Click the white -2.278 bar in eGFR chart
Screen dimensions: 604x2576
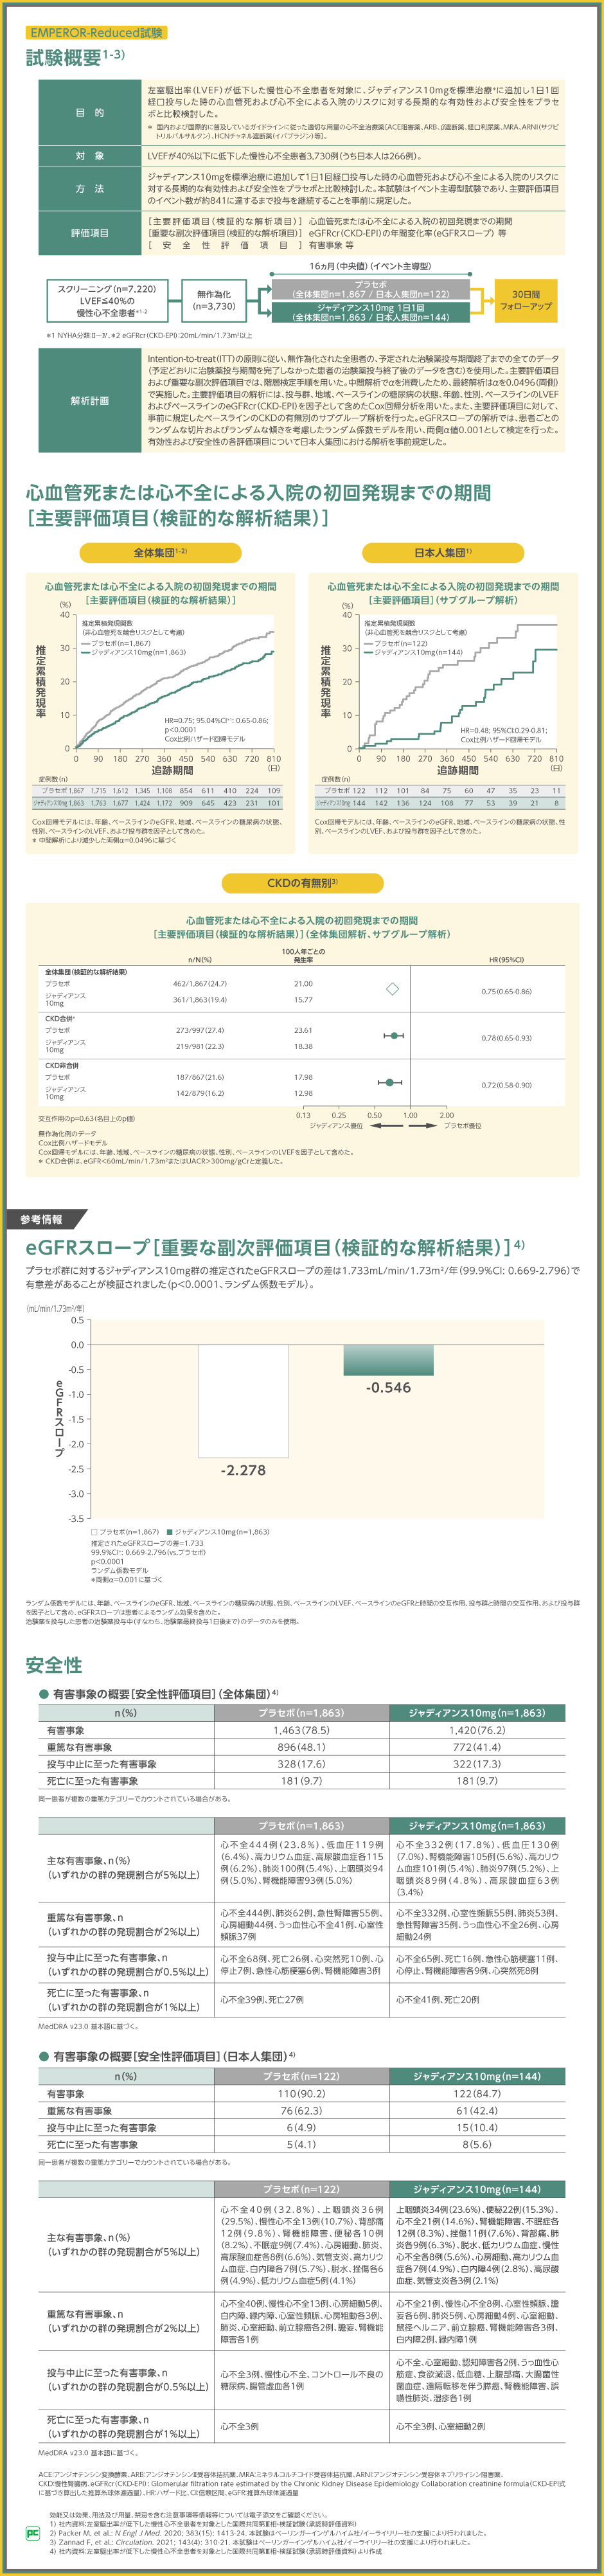(x=243, y=1400)
